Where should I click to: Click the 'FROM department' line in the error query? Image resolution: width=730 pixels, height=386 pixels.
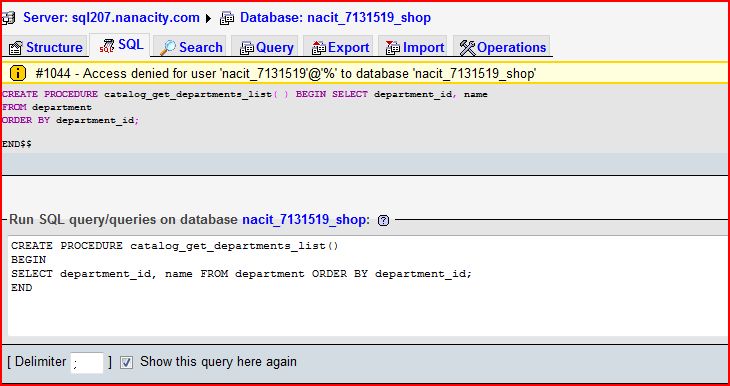[x=47, y=108]
